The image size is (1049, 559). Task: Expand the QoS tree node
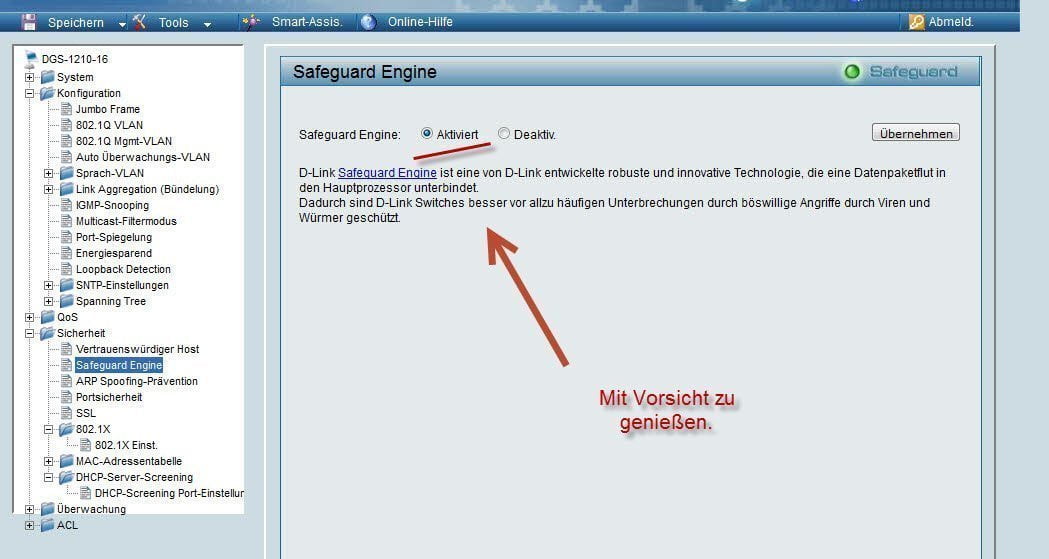(29, 318)
